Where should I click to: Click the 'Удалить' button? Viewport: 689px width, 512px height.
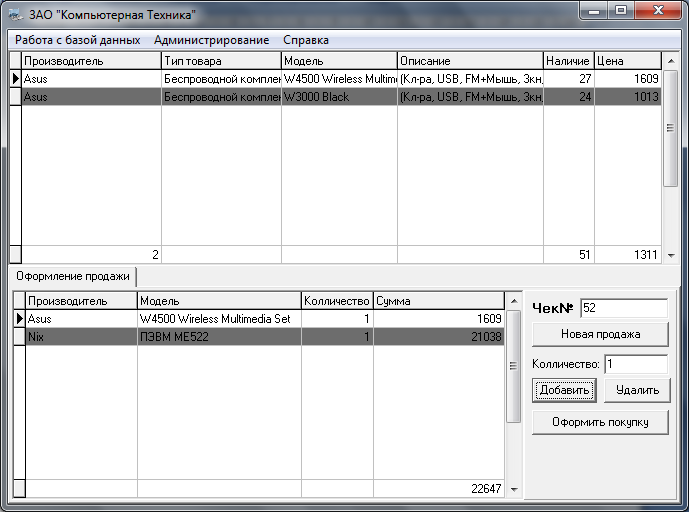[637, 390]
